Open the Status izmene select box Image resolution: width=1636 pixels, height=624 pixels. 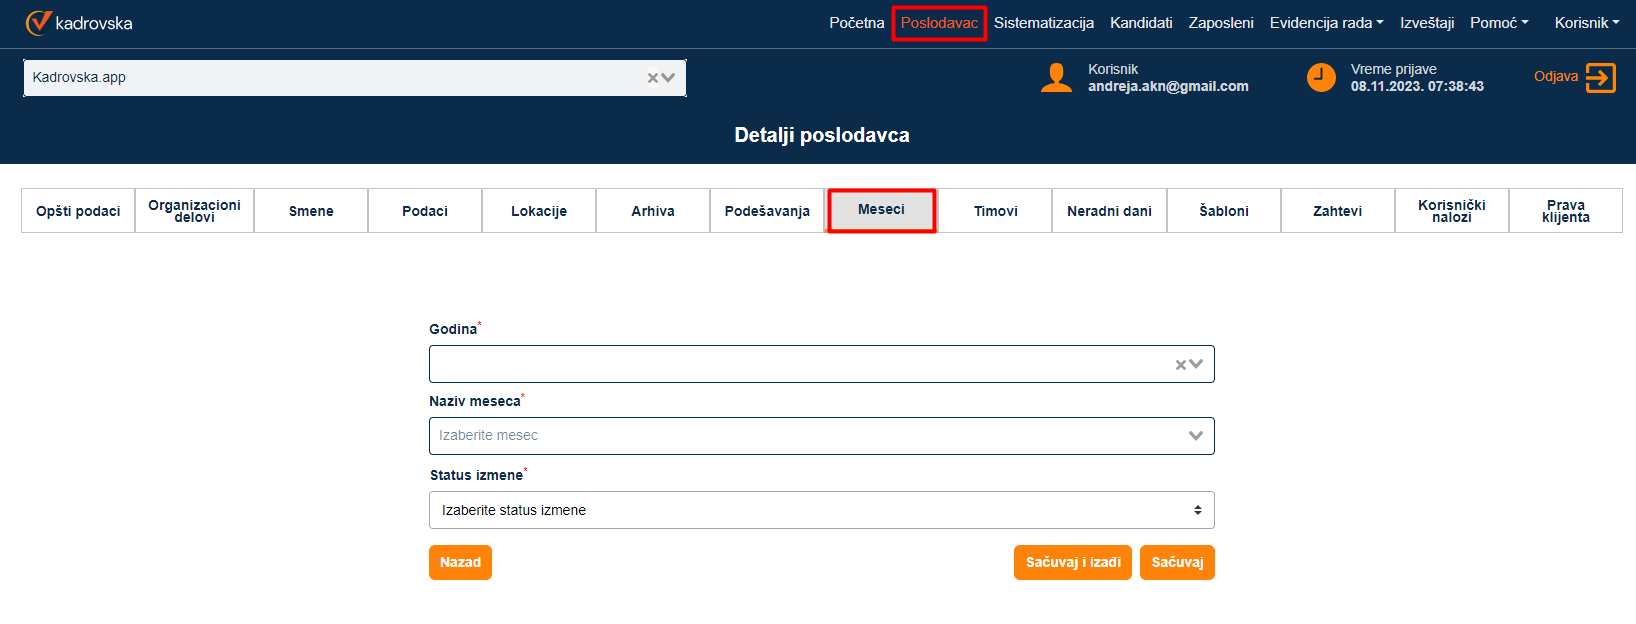pos(821,510)
